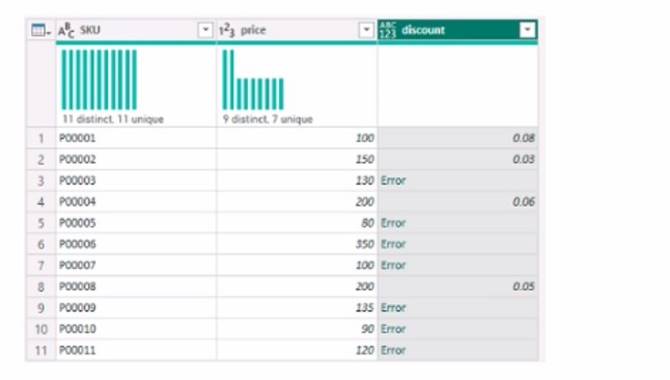Click the price column distribution chart
This screenshot has height=380, width=670.
coord(253,80)
